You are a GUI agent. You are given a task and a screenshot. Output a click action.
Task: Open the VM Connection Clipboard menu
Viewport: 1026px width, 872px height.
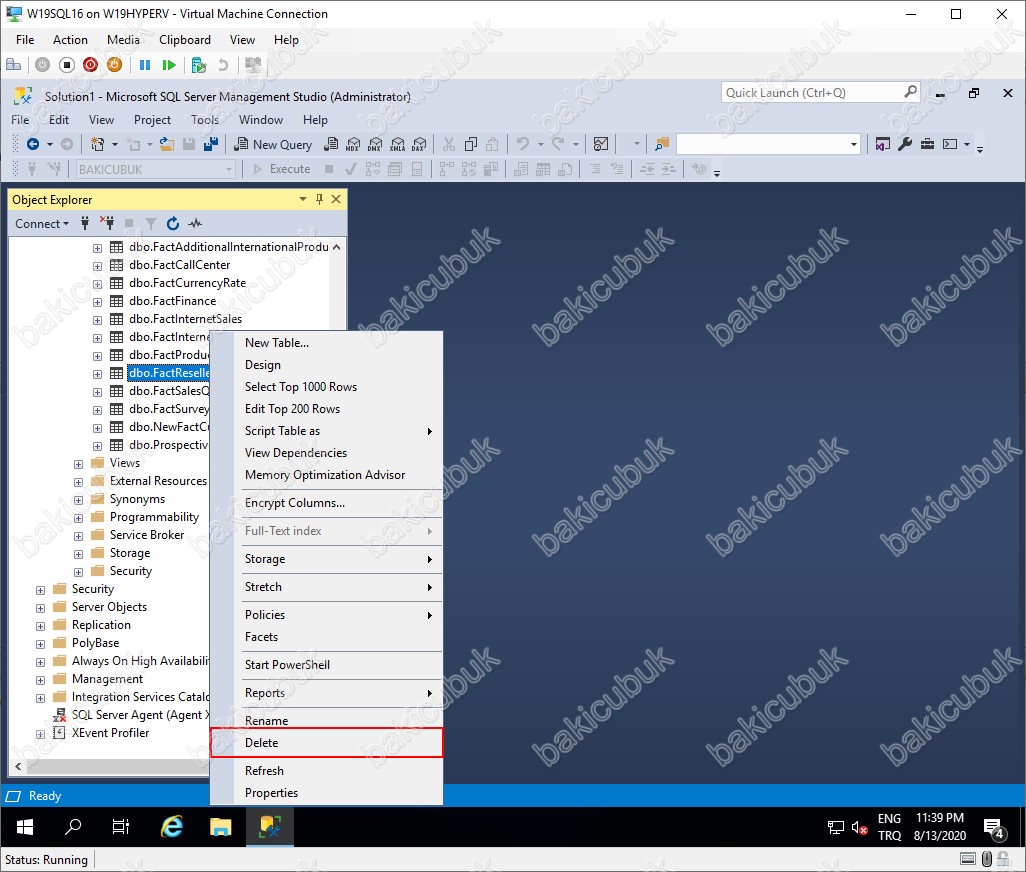pyautogui.click(x=185, y=40)
